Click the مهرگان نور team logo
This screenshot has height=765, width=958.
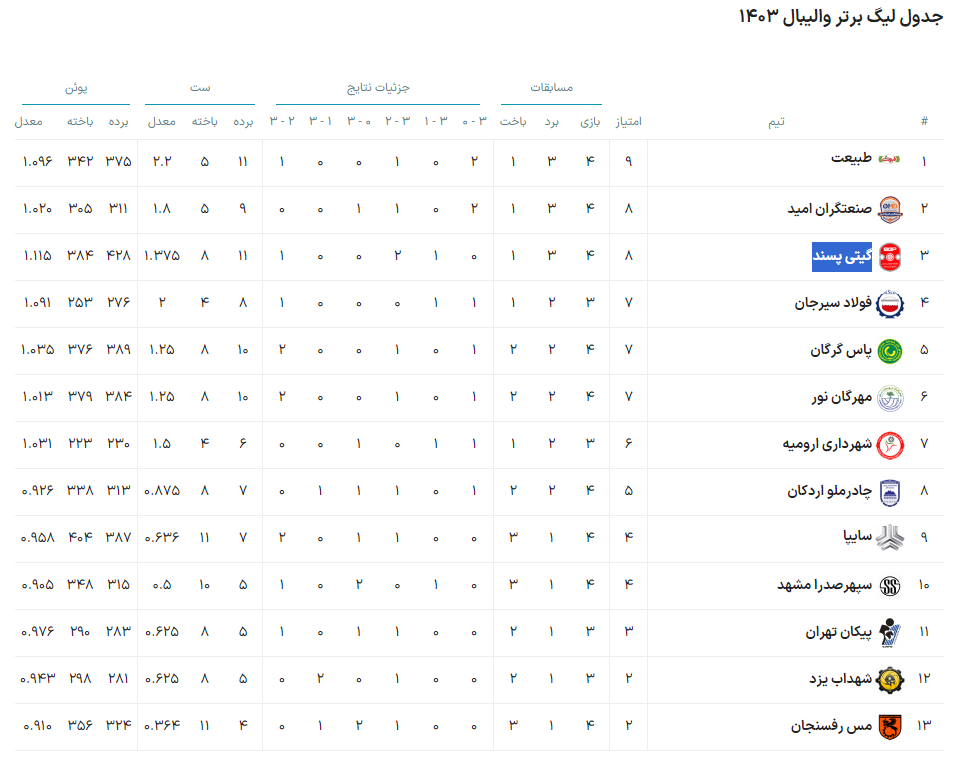point(890,398)
